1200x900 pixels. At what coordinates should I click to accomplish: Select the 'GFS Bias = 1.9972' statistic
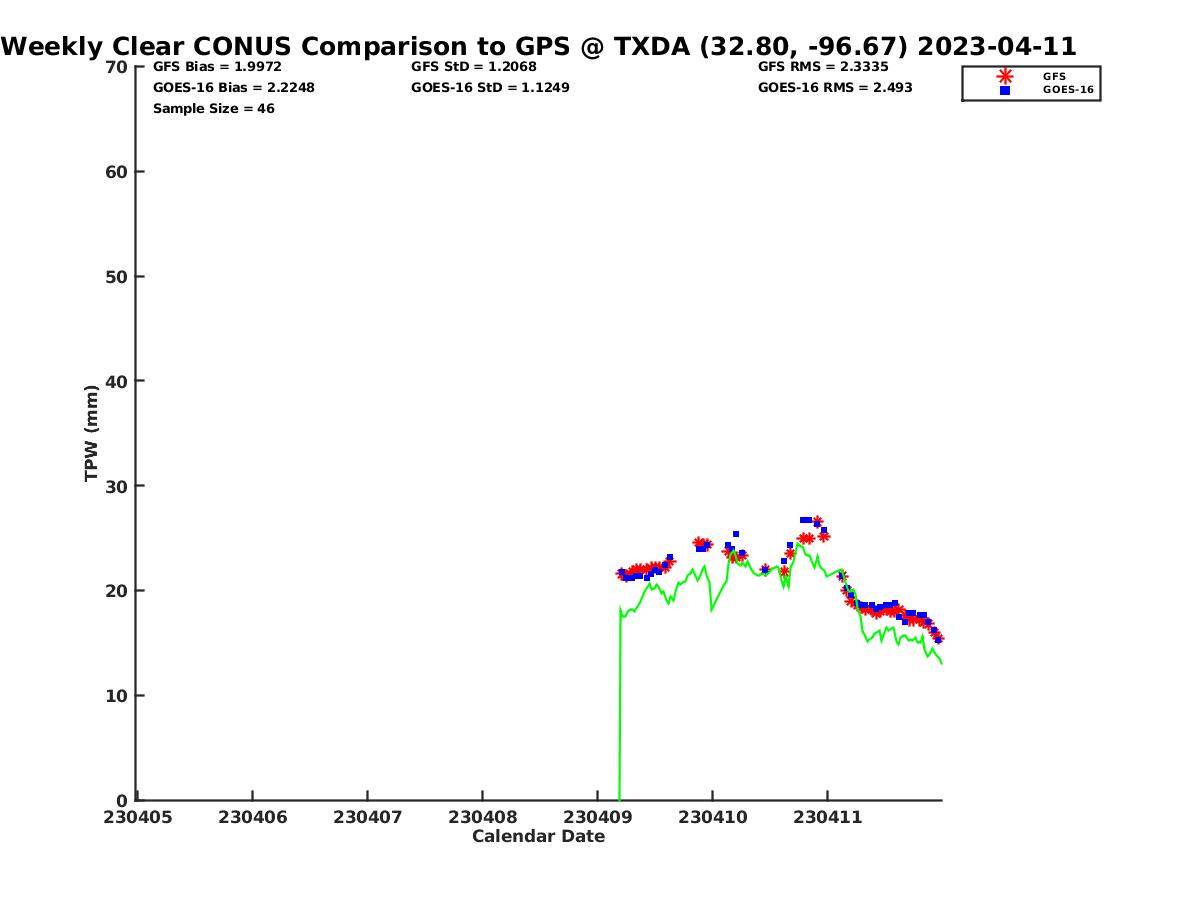(217, 67)
